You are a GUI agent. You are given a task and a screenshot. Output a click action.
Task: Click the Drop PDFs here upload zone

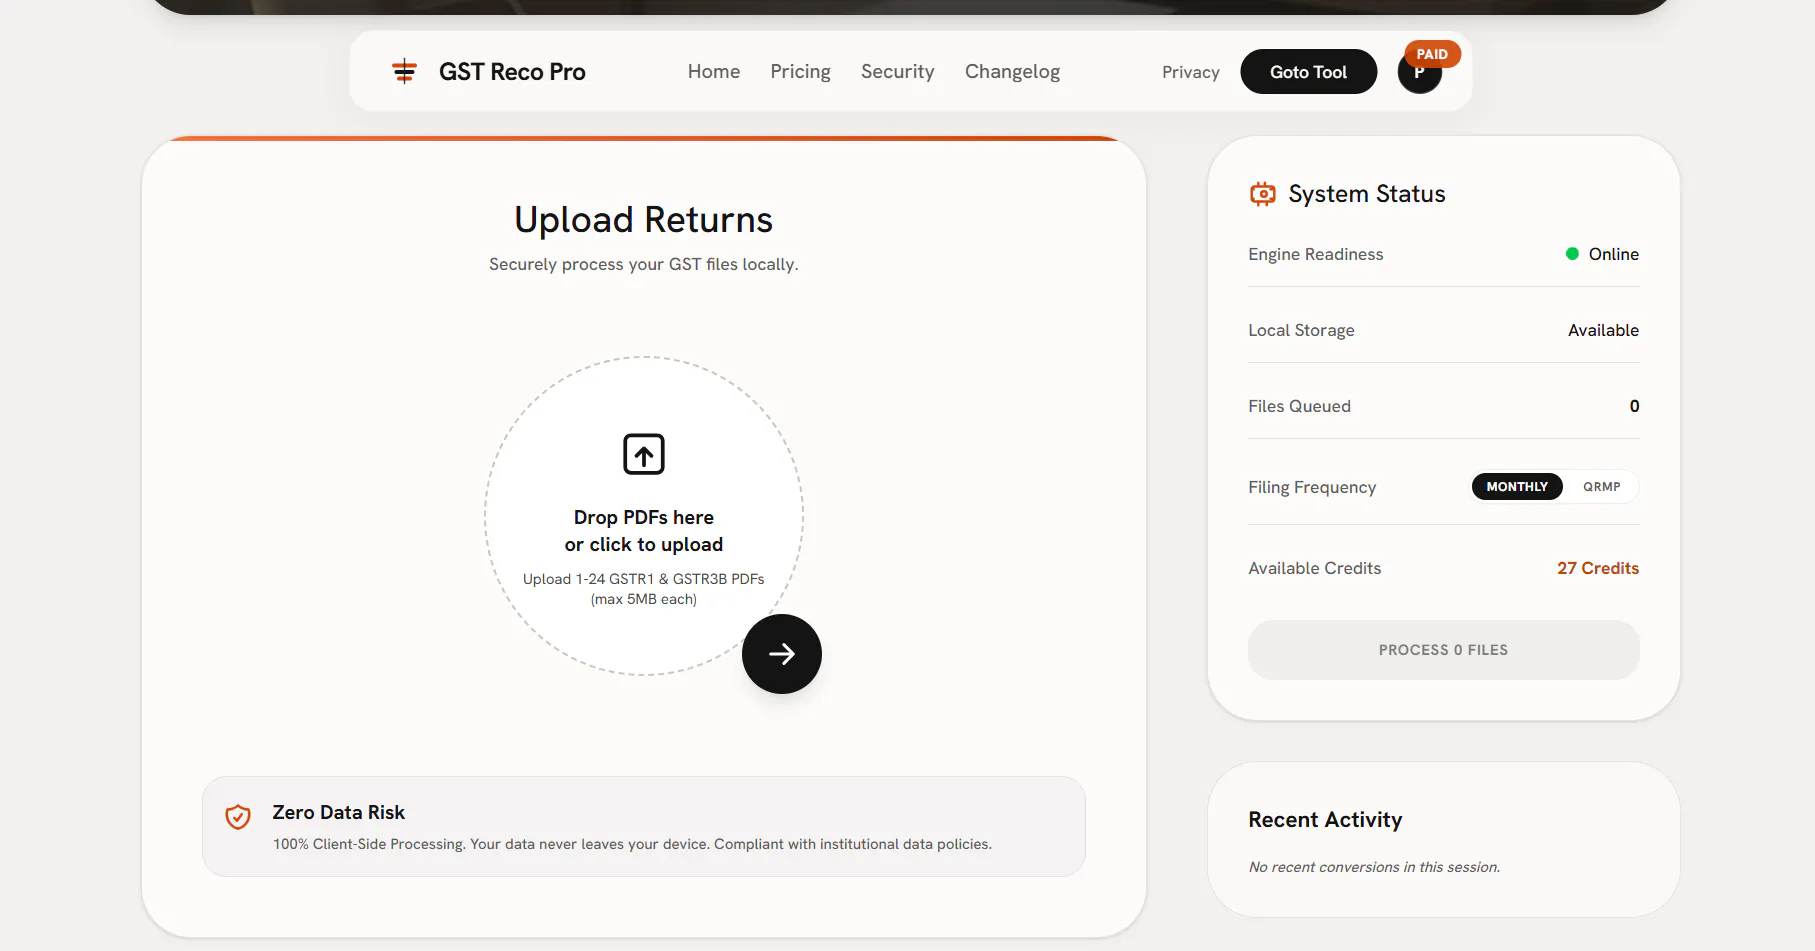(644, 516)
